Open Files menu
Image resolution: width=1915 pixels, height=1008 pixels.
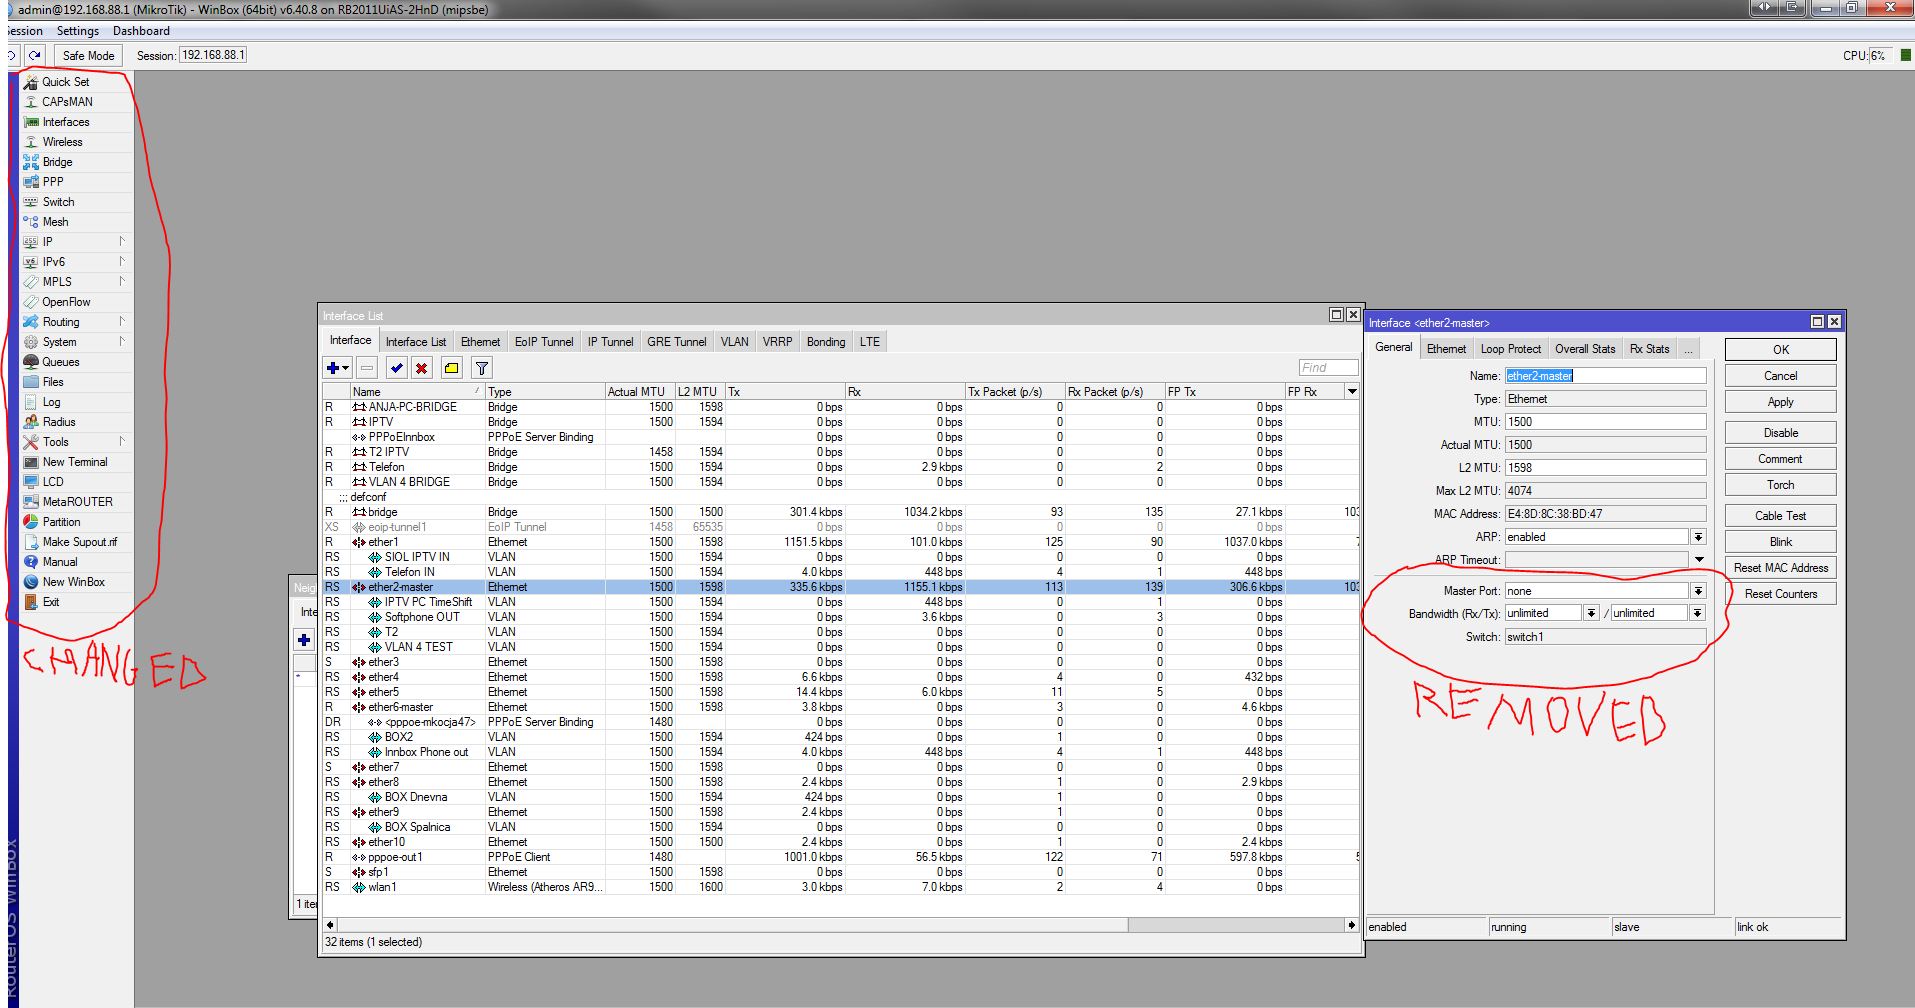(x=53, y=382)
